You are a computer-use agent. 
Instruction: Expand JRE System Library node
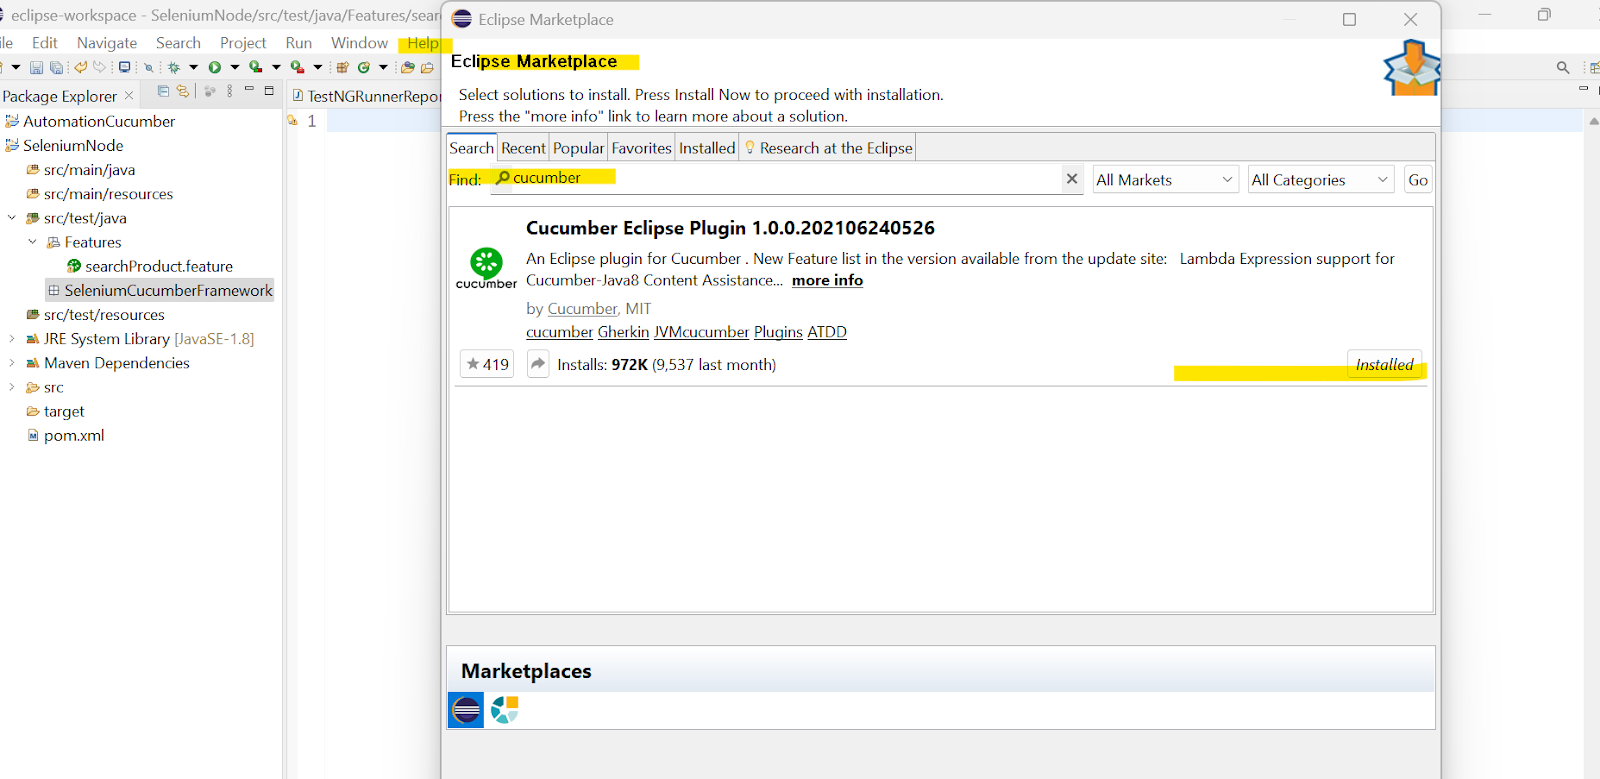tap(11, 339)
